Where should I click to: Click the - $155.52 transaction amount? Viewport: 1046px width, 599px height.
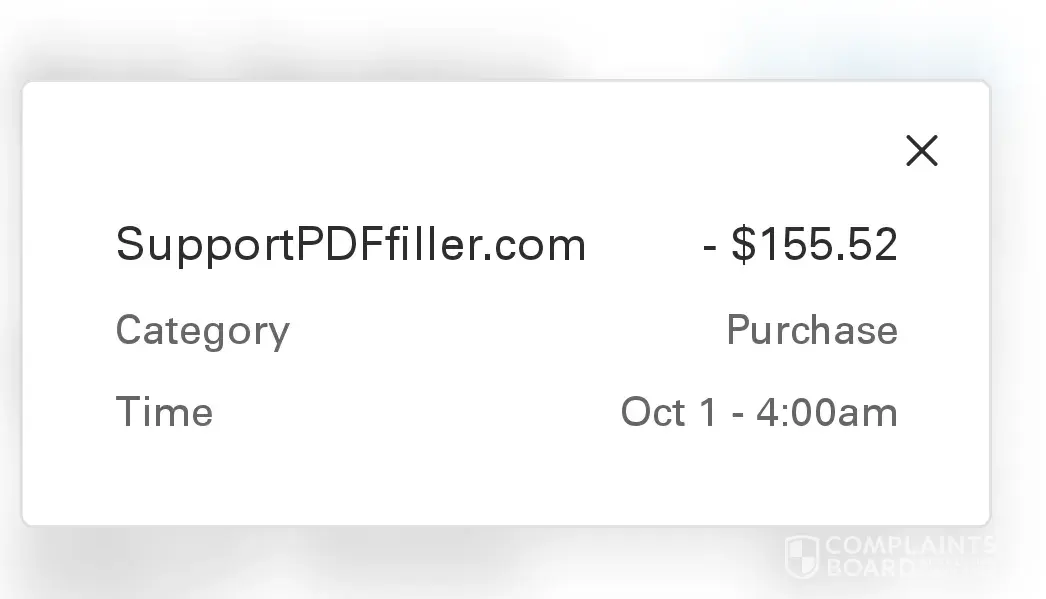(800, 245)
